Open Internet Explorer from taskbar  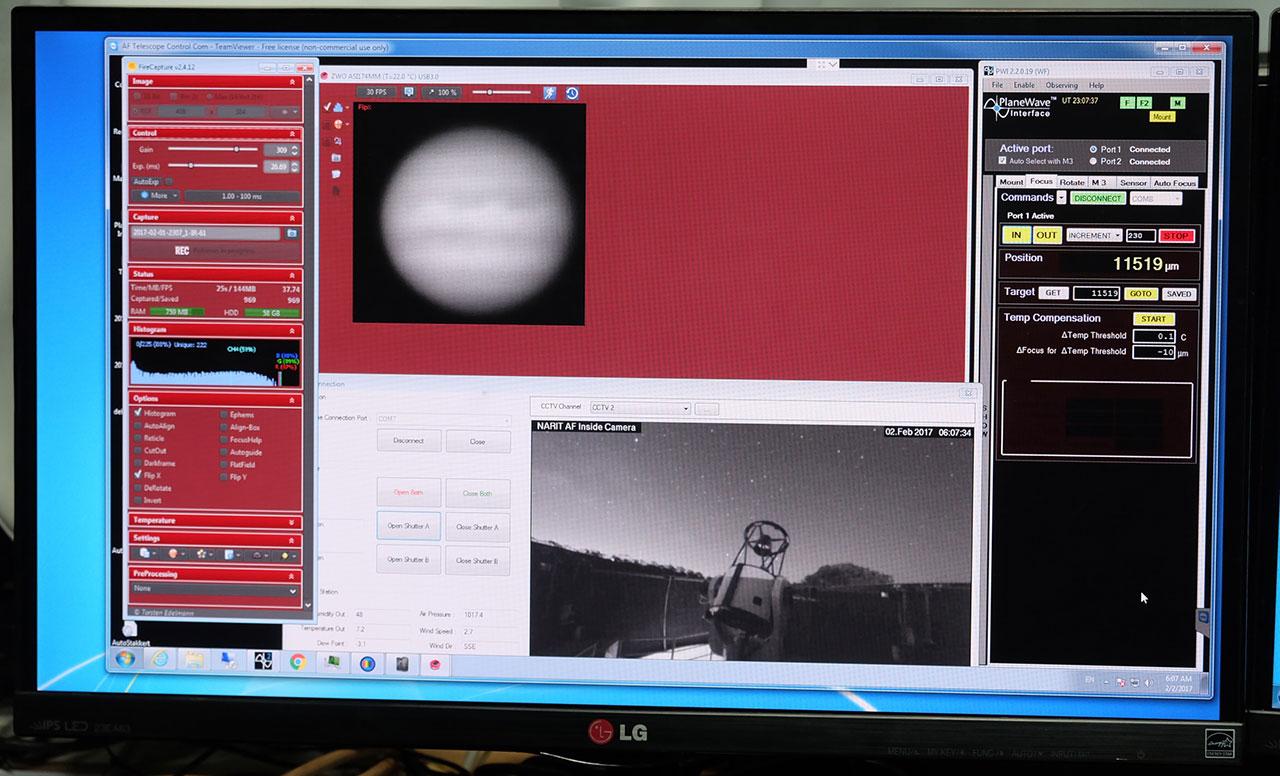click(159, 660)
